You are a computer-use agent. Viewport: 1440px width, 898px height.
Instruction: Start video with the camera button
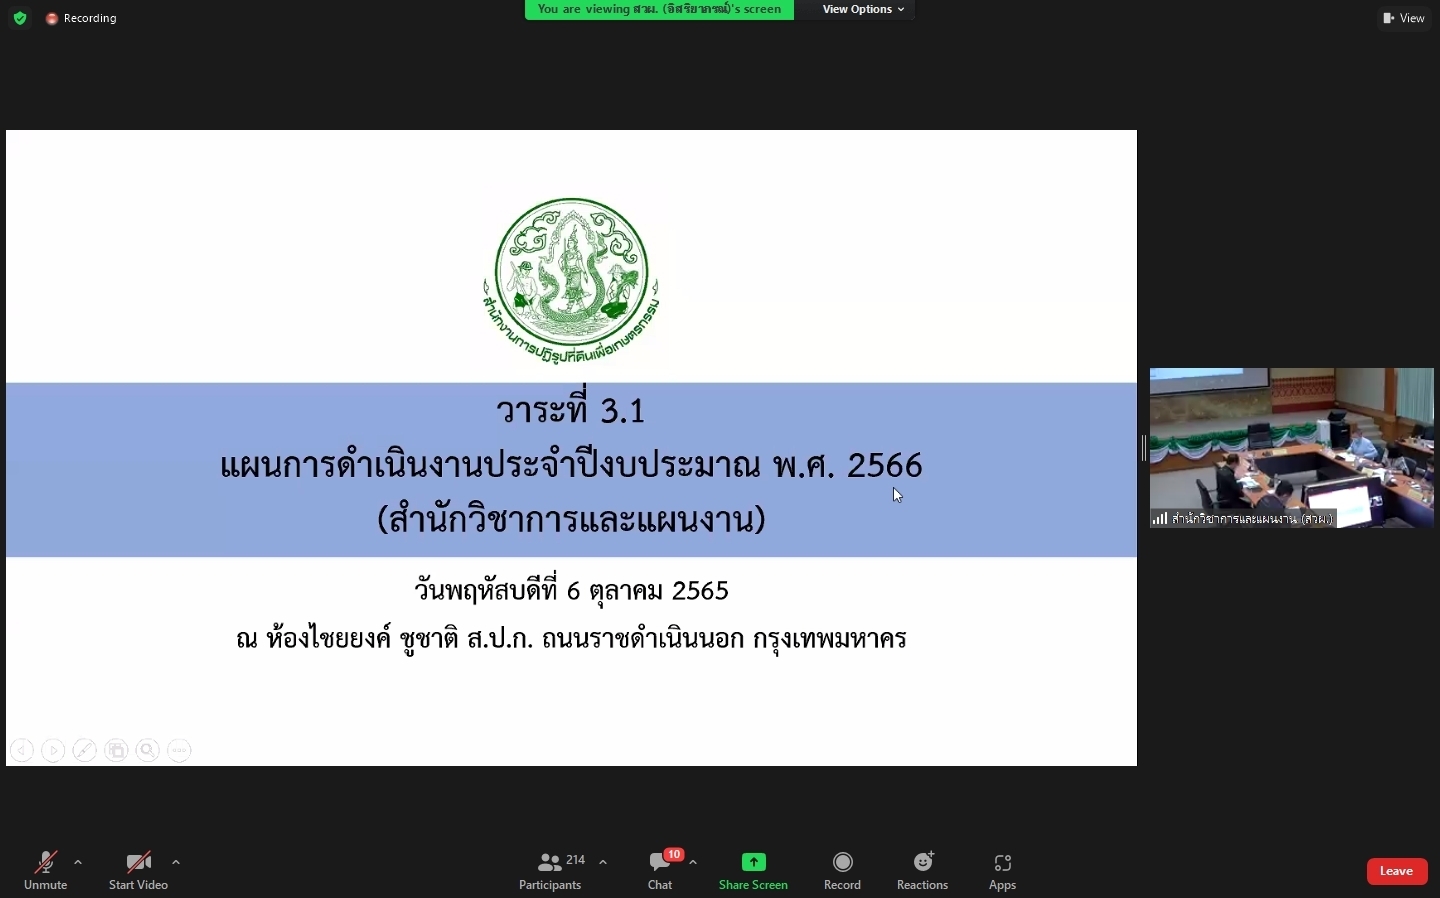point(138,870)
